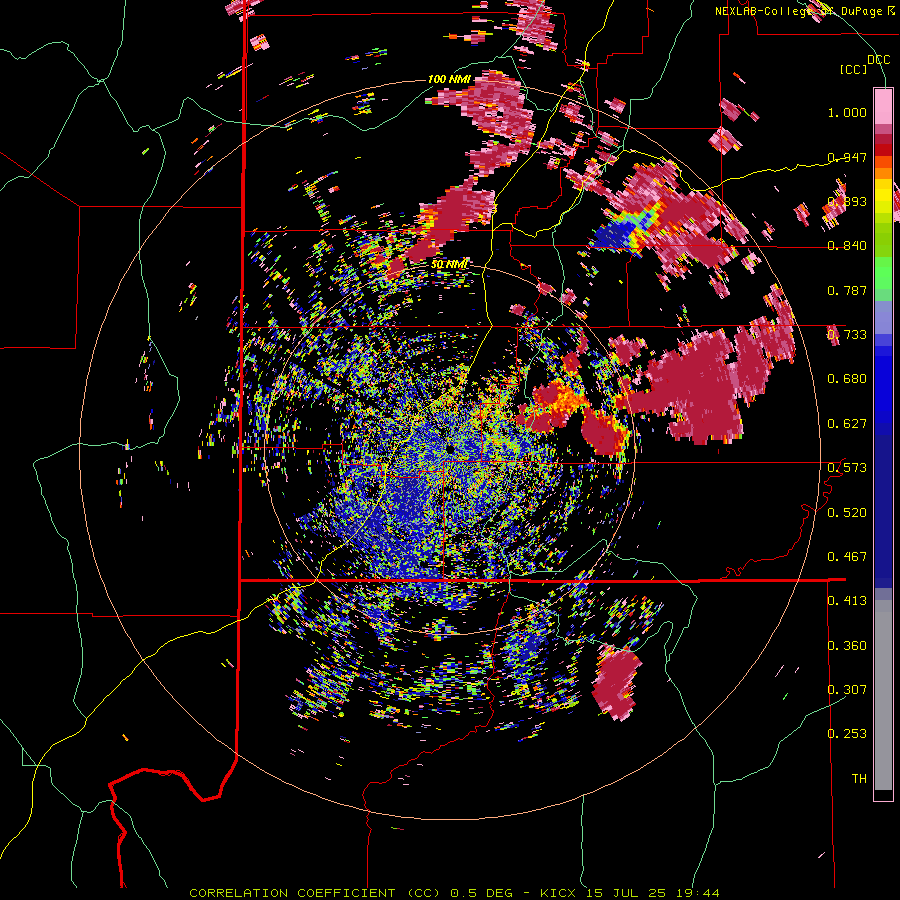
Task: Pick the light pink top color bar segment
Action: tap(883, 106)
